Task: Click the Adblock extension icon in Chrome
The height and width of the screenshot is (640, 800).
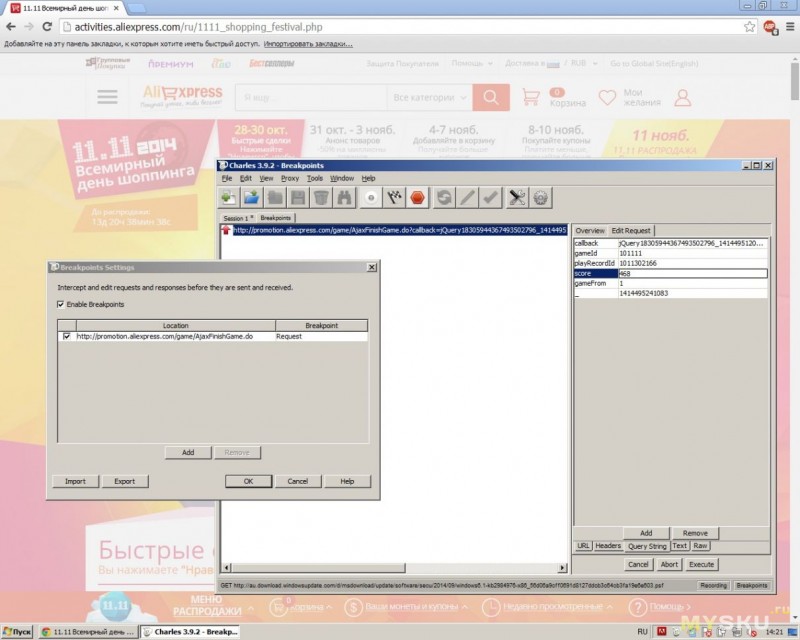Action: (770, 27)
